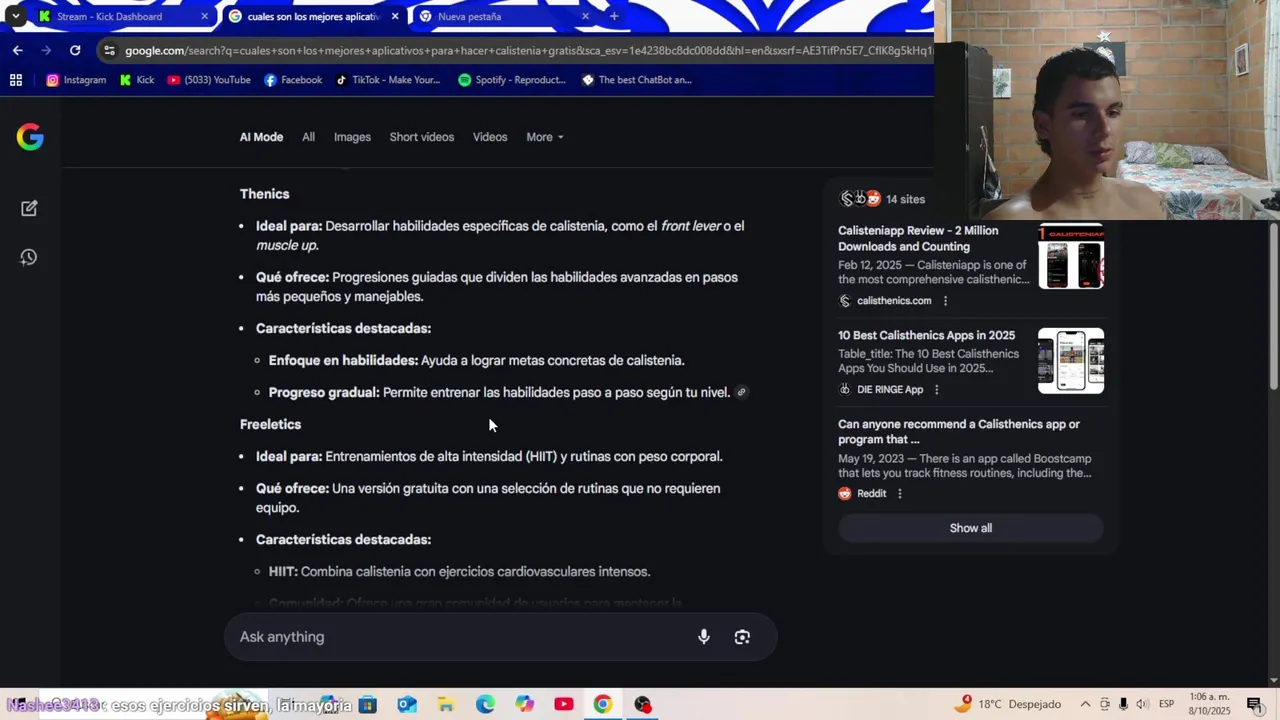Open File Explorer from the taskbar
1280x720 pixels.
tap(446, 705)
